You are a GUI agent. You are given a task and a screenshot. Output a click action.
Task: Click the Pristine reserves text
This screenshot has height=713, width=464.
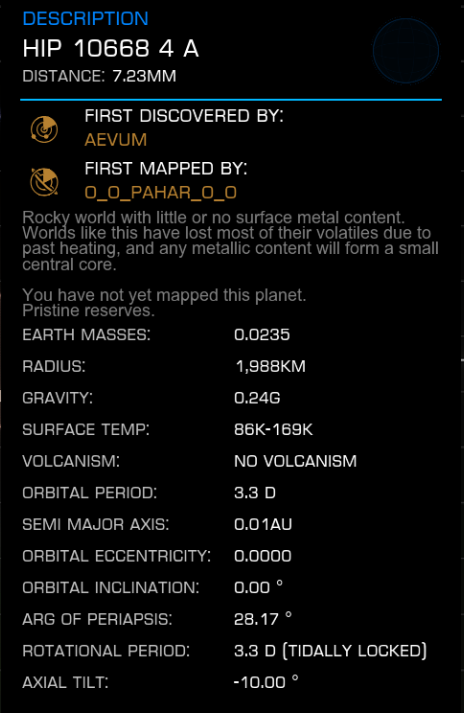point(89,311)
